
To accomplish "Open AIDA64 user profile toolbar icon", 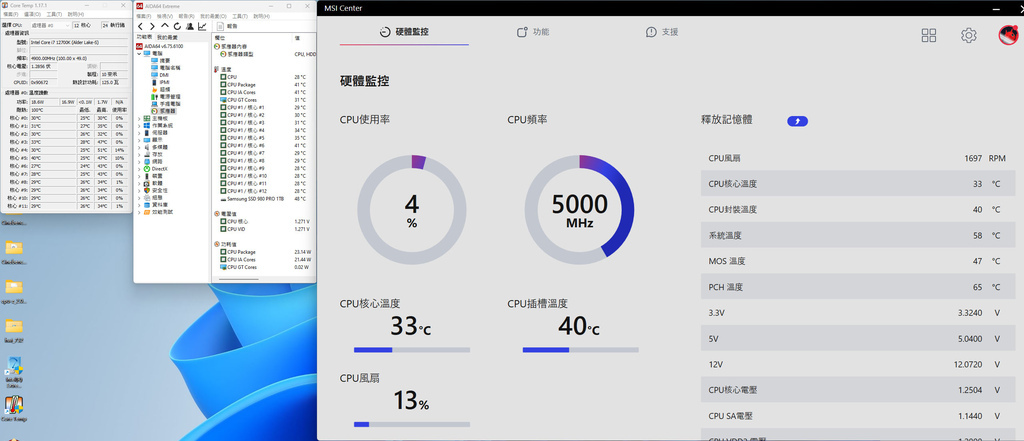I will coord(189,26).
